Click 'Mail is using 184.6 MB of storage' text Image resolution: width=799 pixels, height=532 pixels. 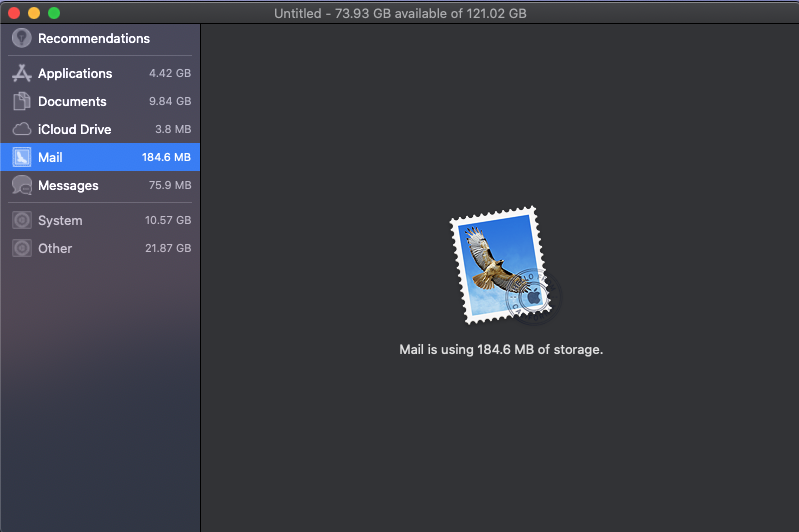tap(501, 350)
